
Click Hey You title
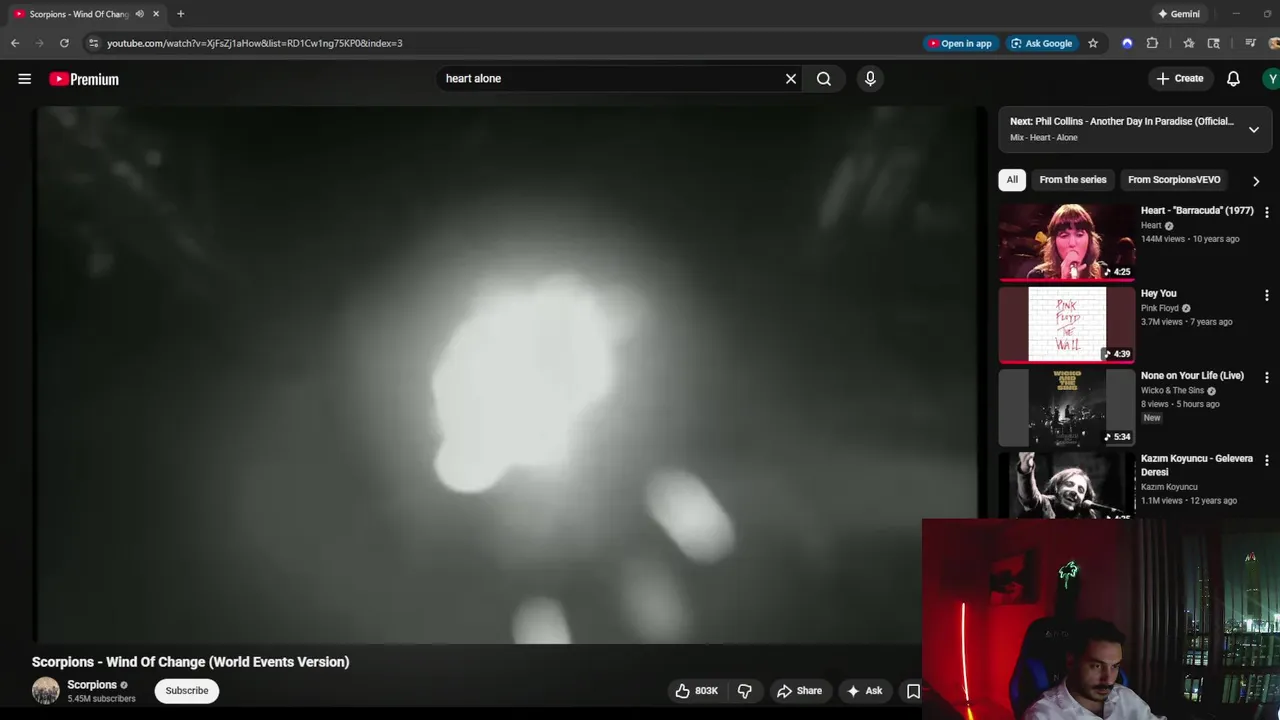tap(1159, 294)
